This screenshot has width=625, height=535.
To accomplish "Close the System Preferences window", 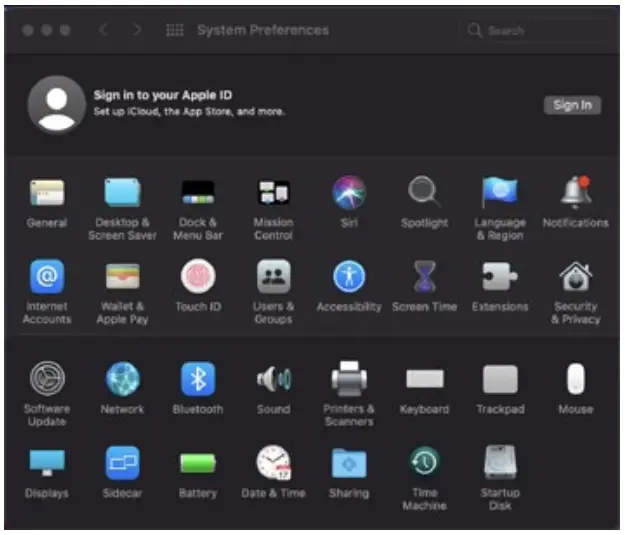I will (x=28, y=30).
